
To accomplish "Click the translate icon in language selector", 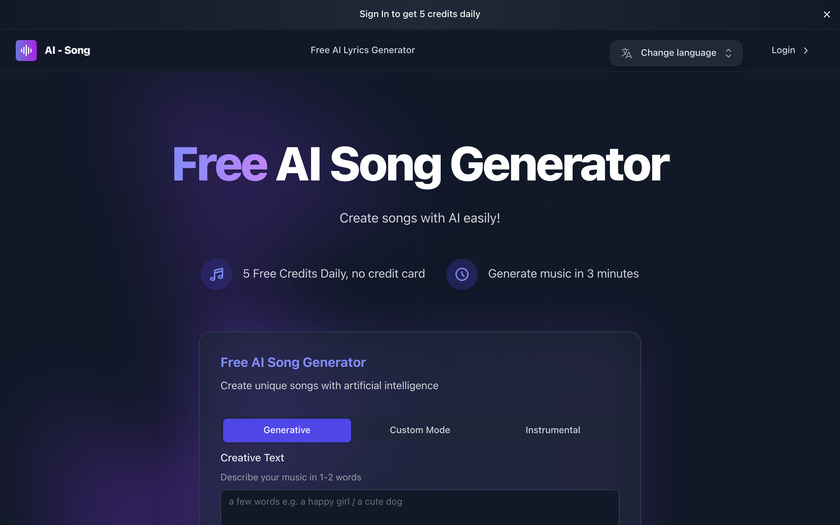I will click(x=626, y=53).
